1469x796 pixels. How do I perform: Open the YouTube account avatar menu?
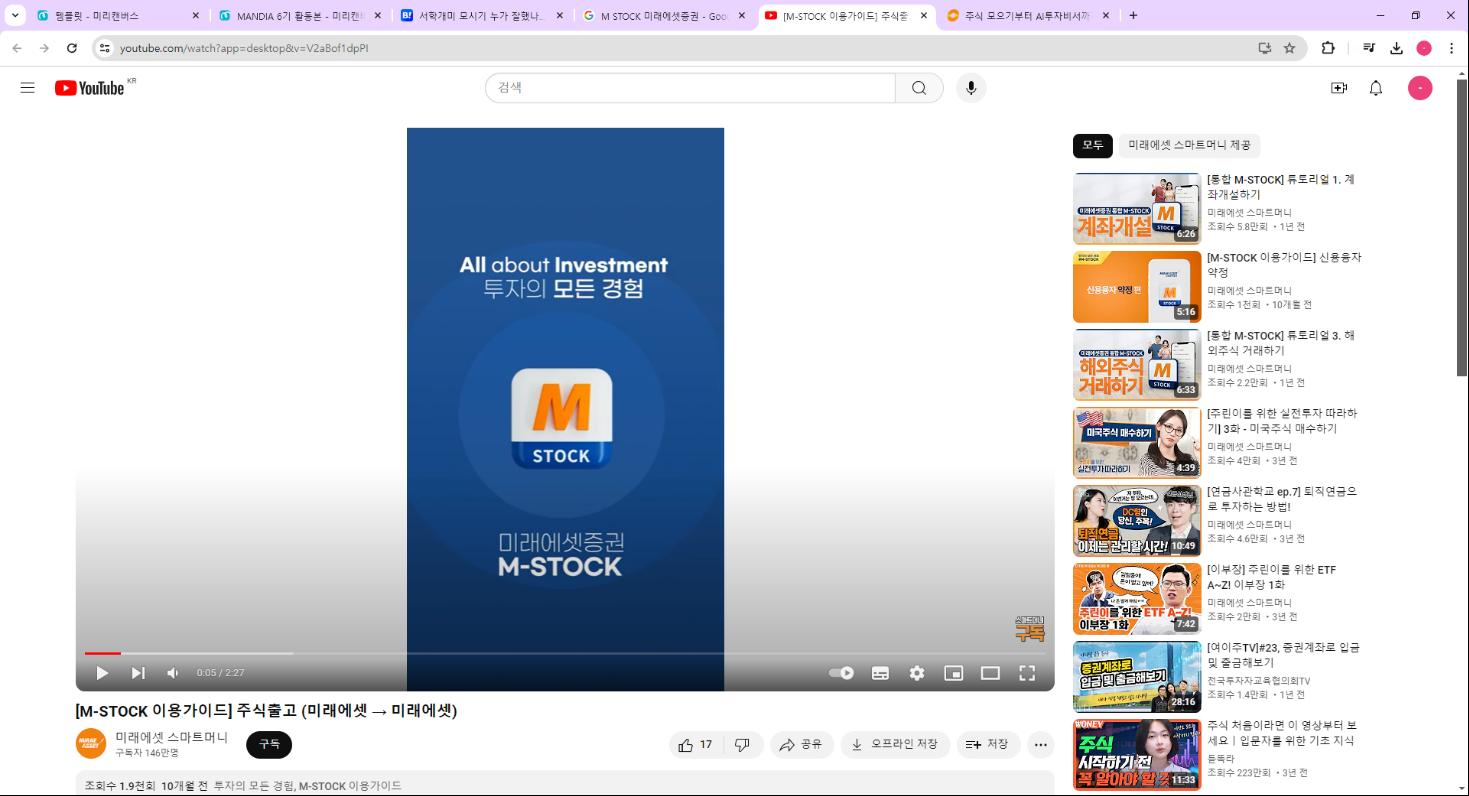[x=1420, y=88]
